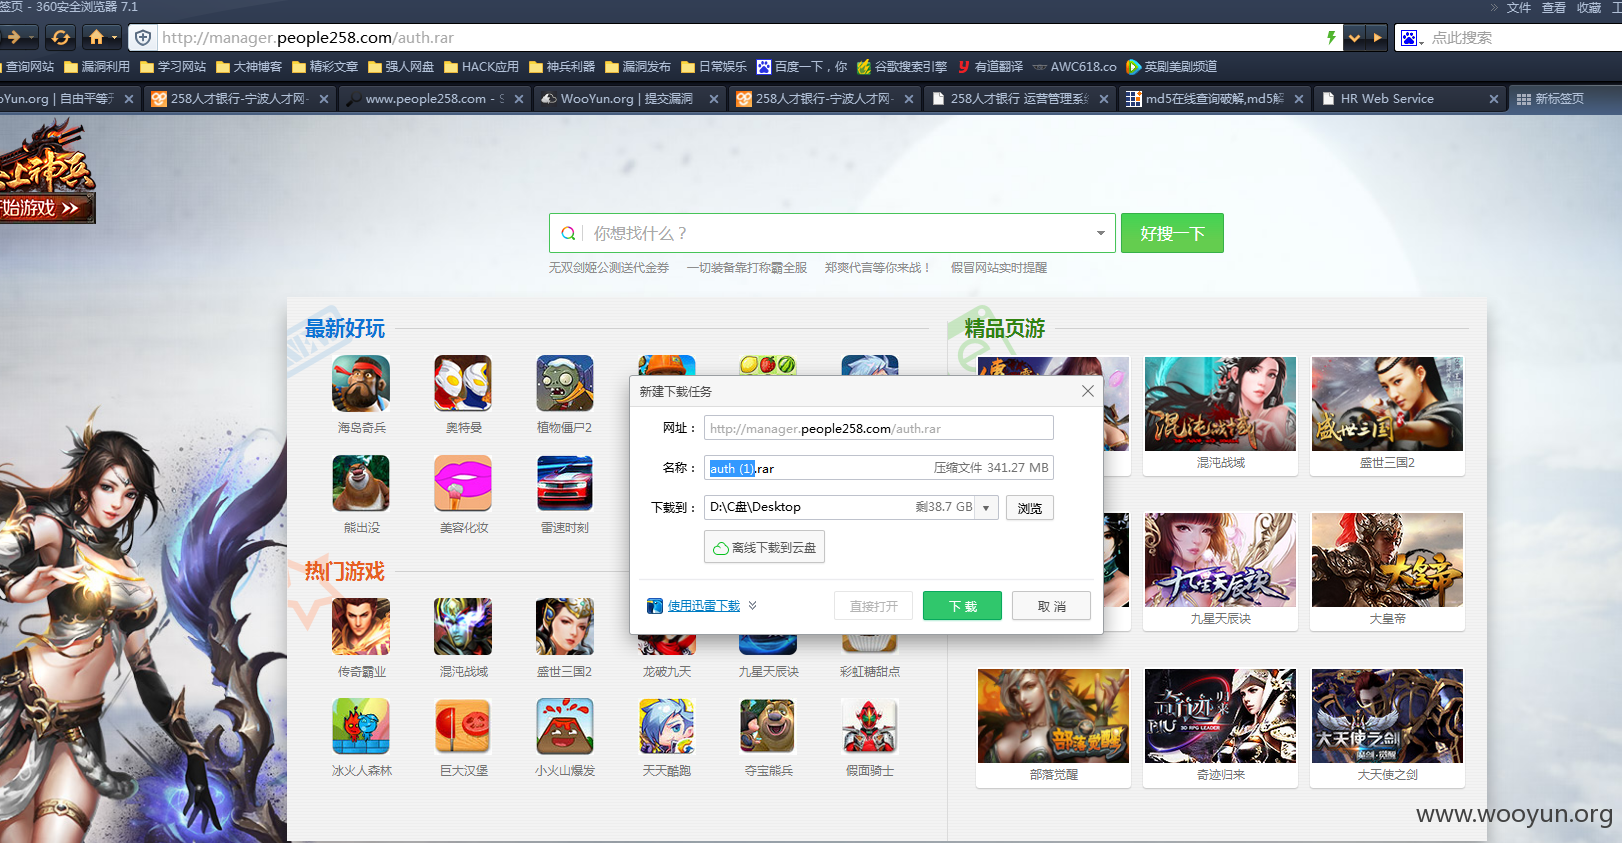Click the 离线下载到云盘 button

pyautogui.click(x=764, y=547)
